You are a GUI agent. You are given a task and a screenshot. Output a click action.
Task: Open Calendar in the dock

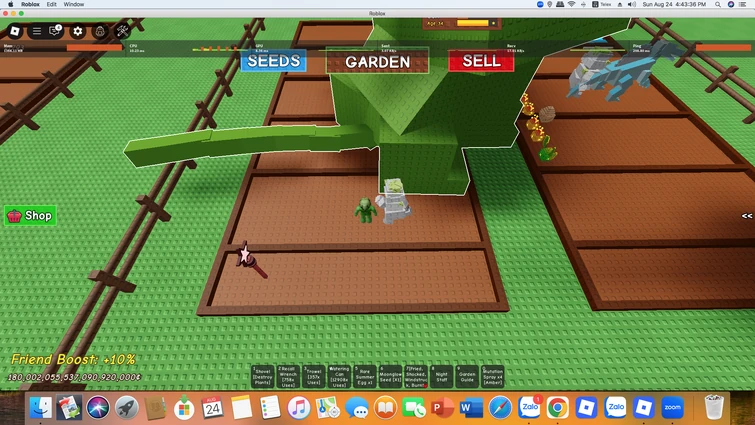tap(212, 408)
